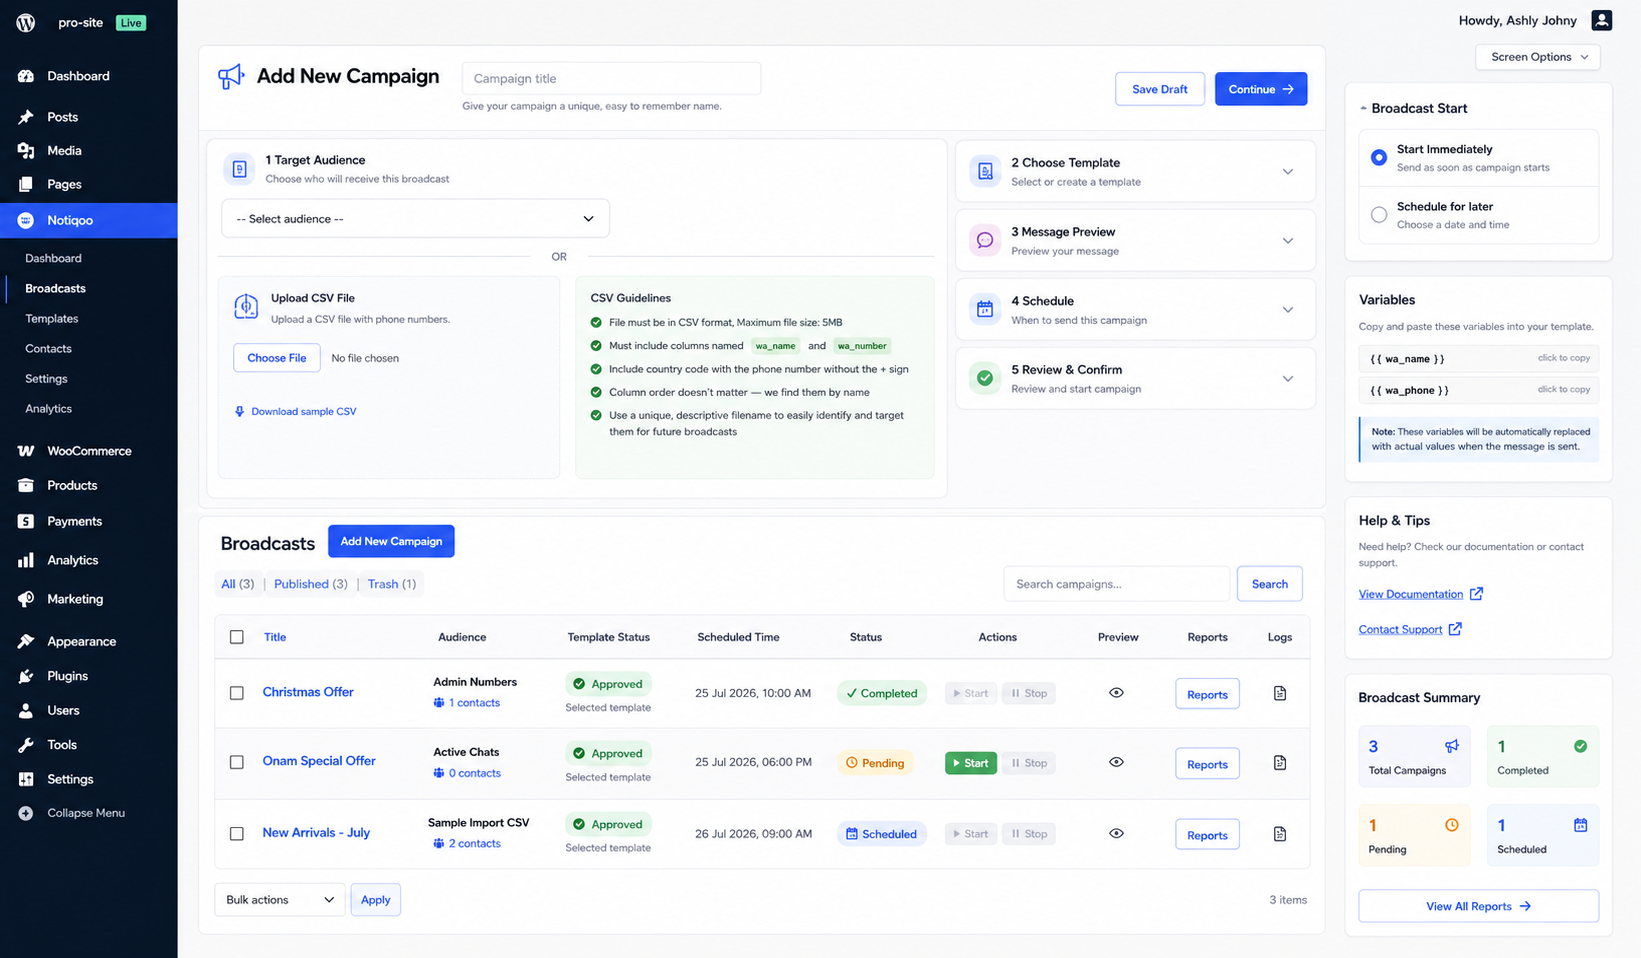The image size is (1641, 958).
Task: Open Templates in the Notiqoo submenu
Action: [x=52, y=318]
